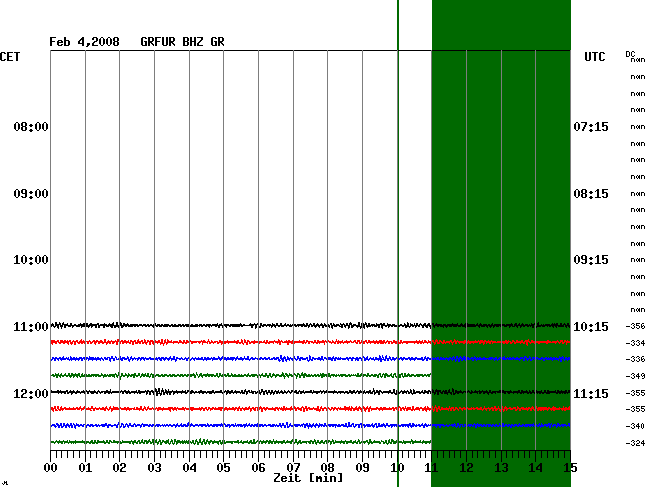Click the station label "GRFUR BHZ GR"
Image resolution: width=650 pixels, height=494 pixels.
(x=182, y=42)
